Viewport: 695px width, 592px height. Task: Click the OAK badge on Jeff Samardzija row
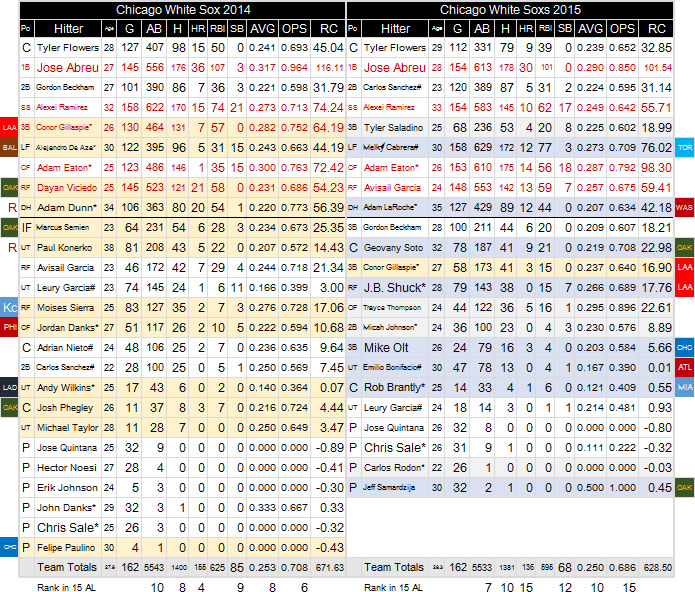click(x=685, y=487)
